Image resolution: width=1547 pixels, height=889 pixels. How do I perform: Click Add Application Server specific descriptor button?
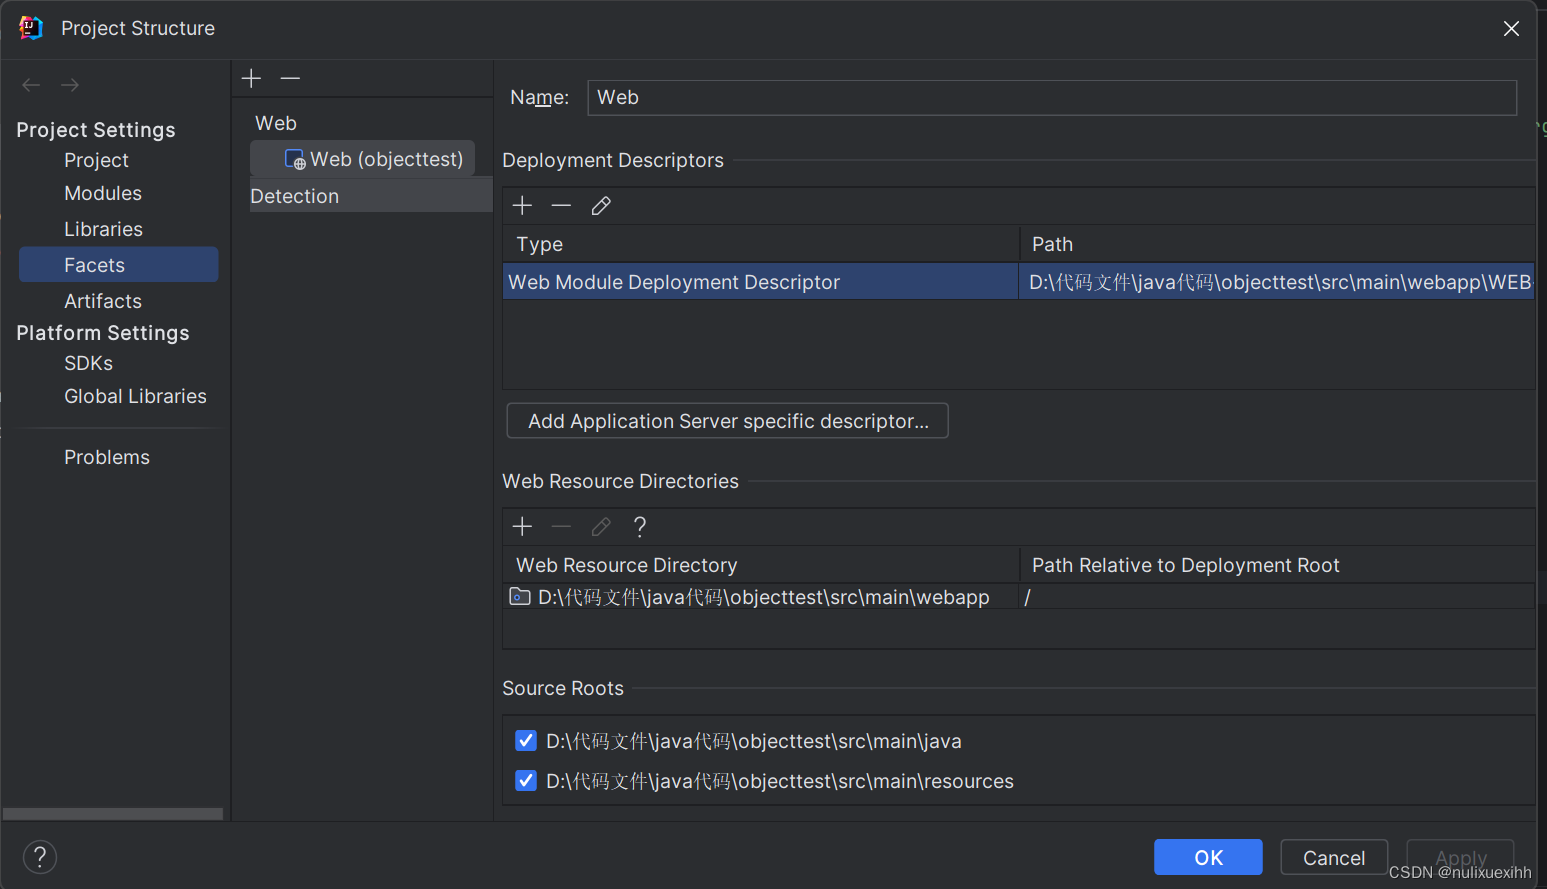pyautogui.click(x=728, y=421)
